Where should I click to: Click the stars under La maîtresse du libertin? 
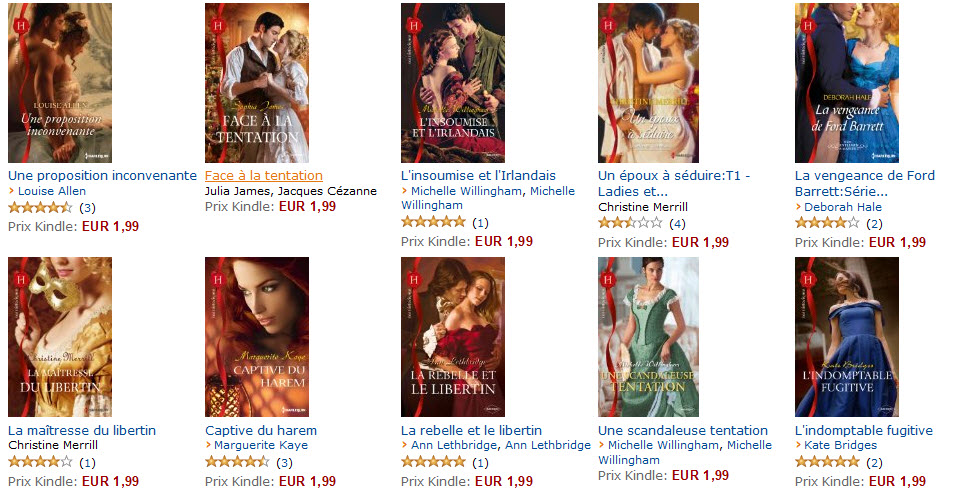click(40, 462)
